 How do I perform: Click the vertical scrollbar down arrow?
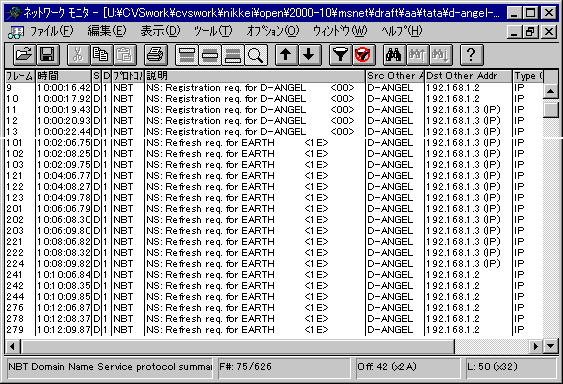pos(550,346)
